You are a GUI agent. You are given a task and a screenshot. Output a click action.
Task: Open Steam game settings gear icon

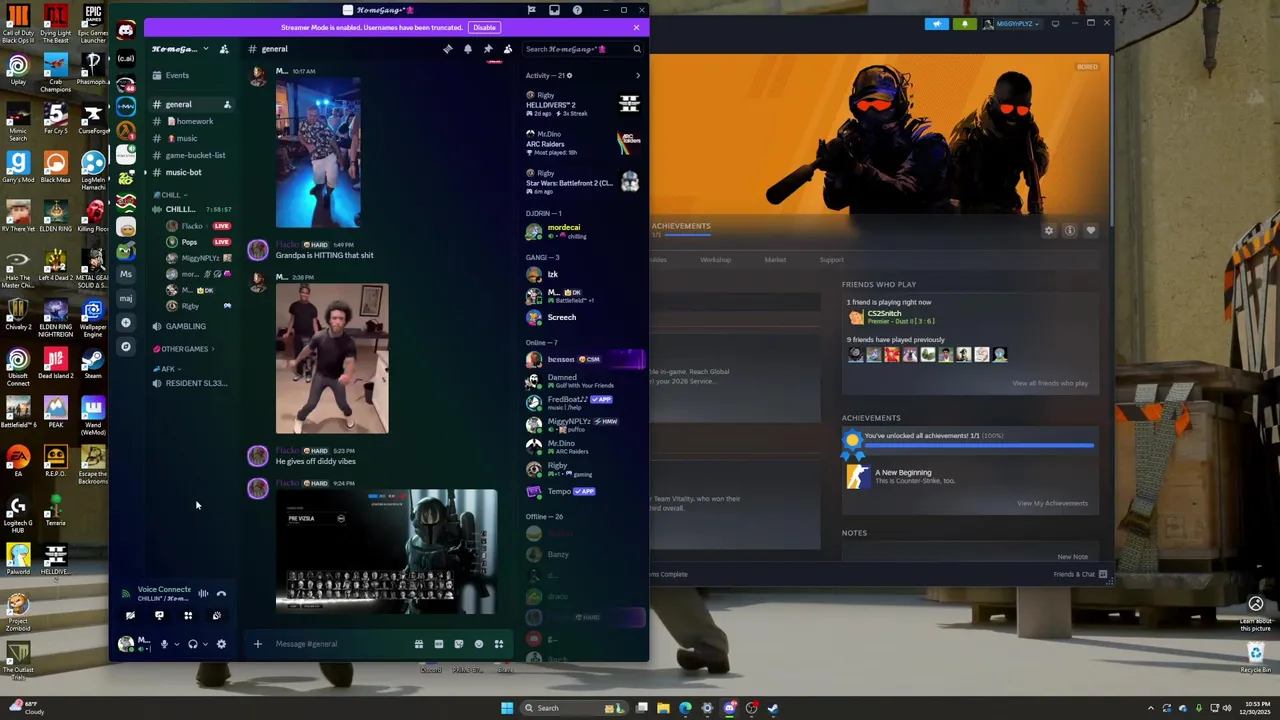[1049, 231]
